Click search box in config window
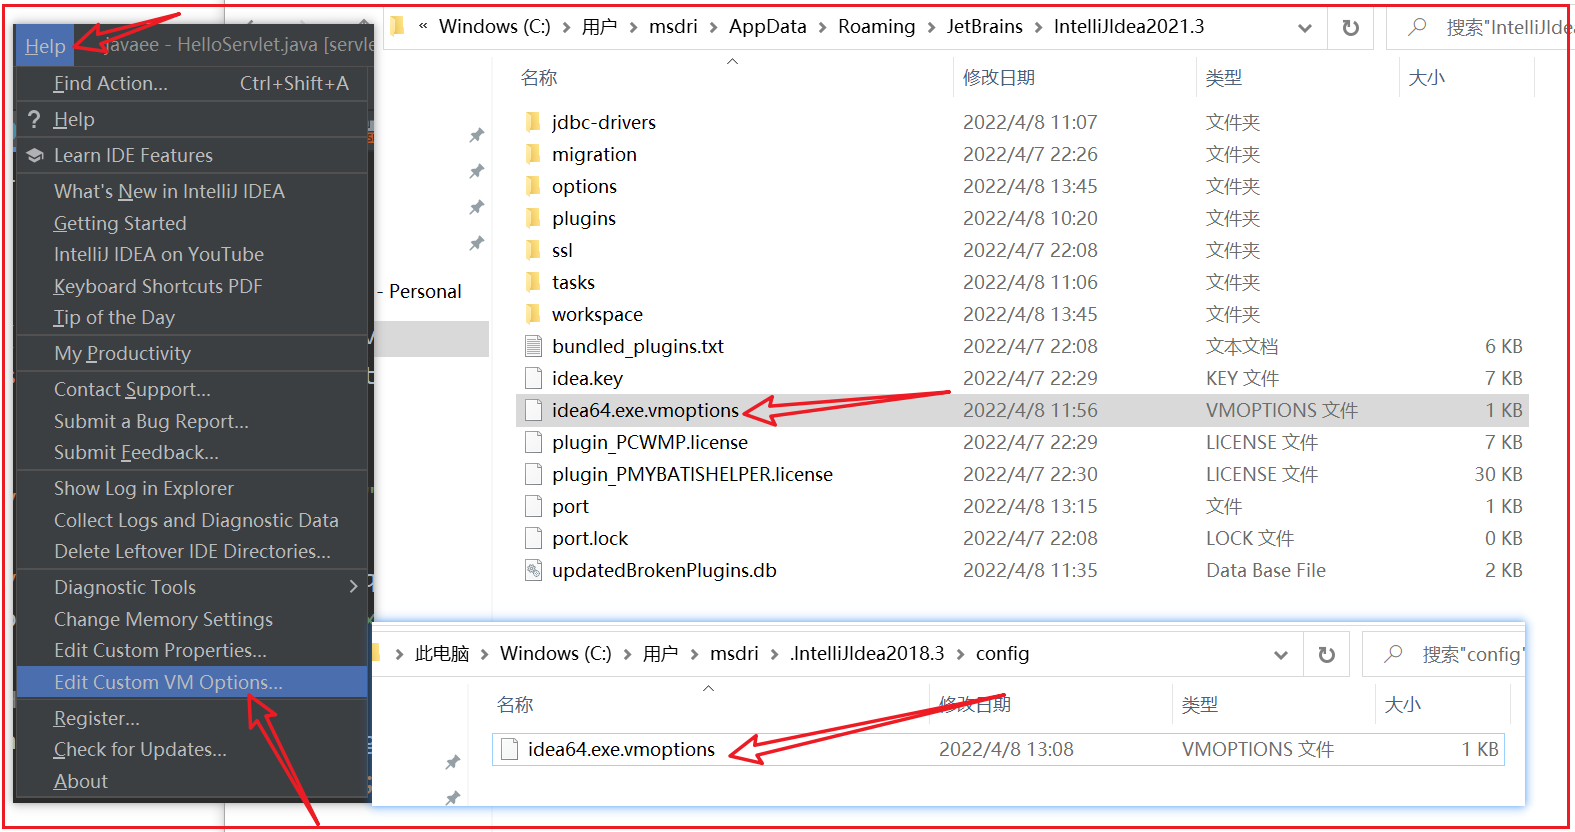 point(1444,654)
